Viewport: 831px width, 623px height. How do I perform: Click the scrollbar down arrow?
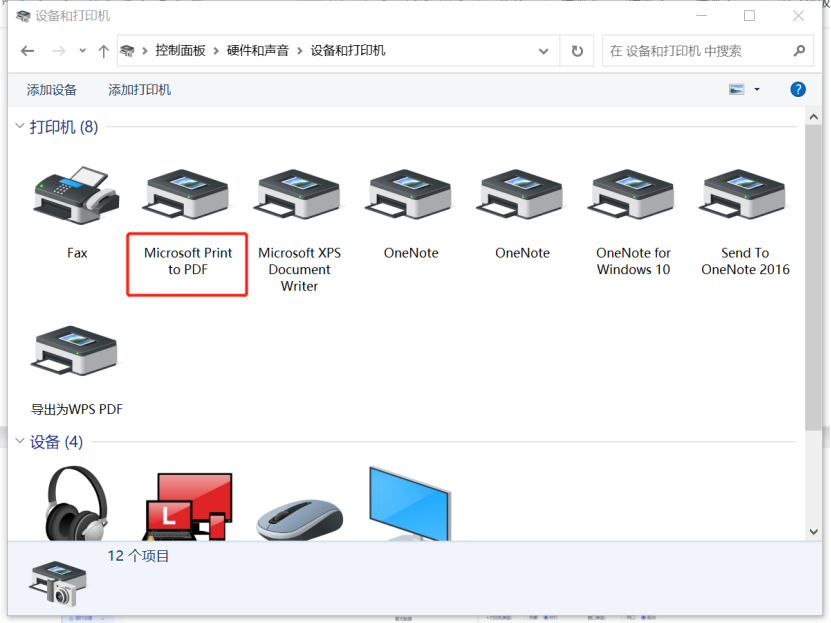(814, 532)
